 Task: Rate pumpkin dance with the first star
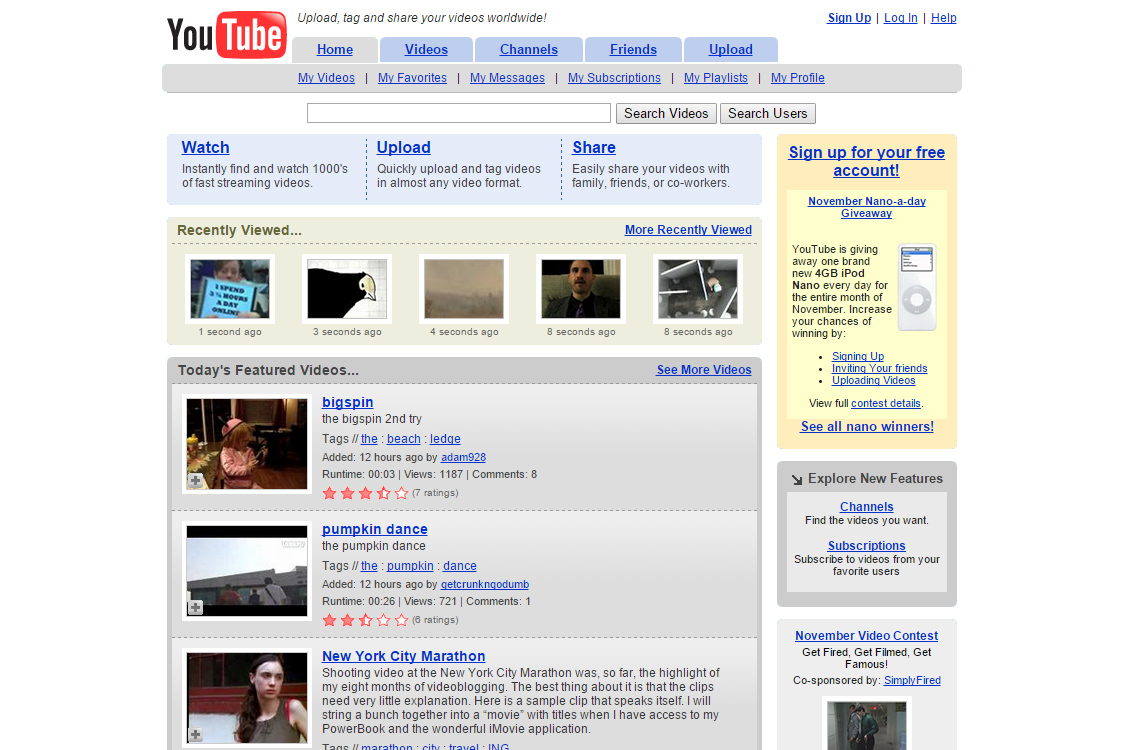[330, 620]
